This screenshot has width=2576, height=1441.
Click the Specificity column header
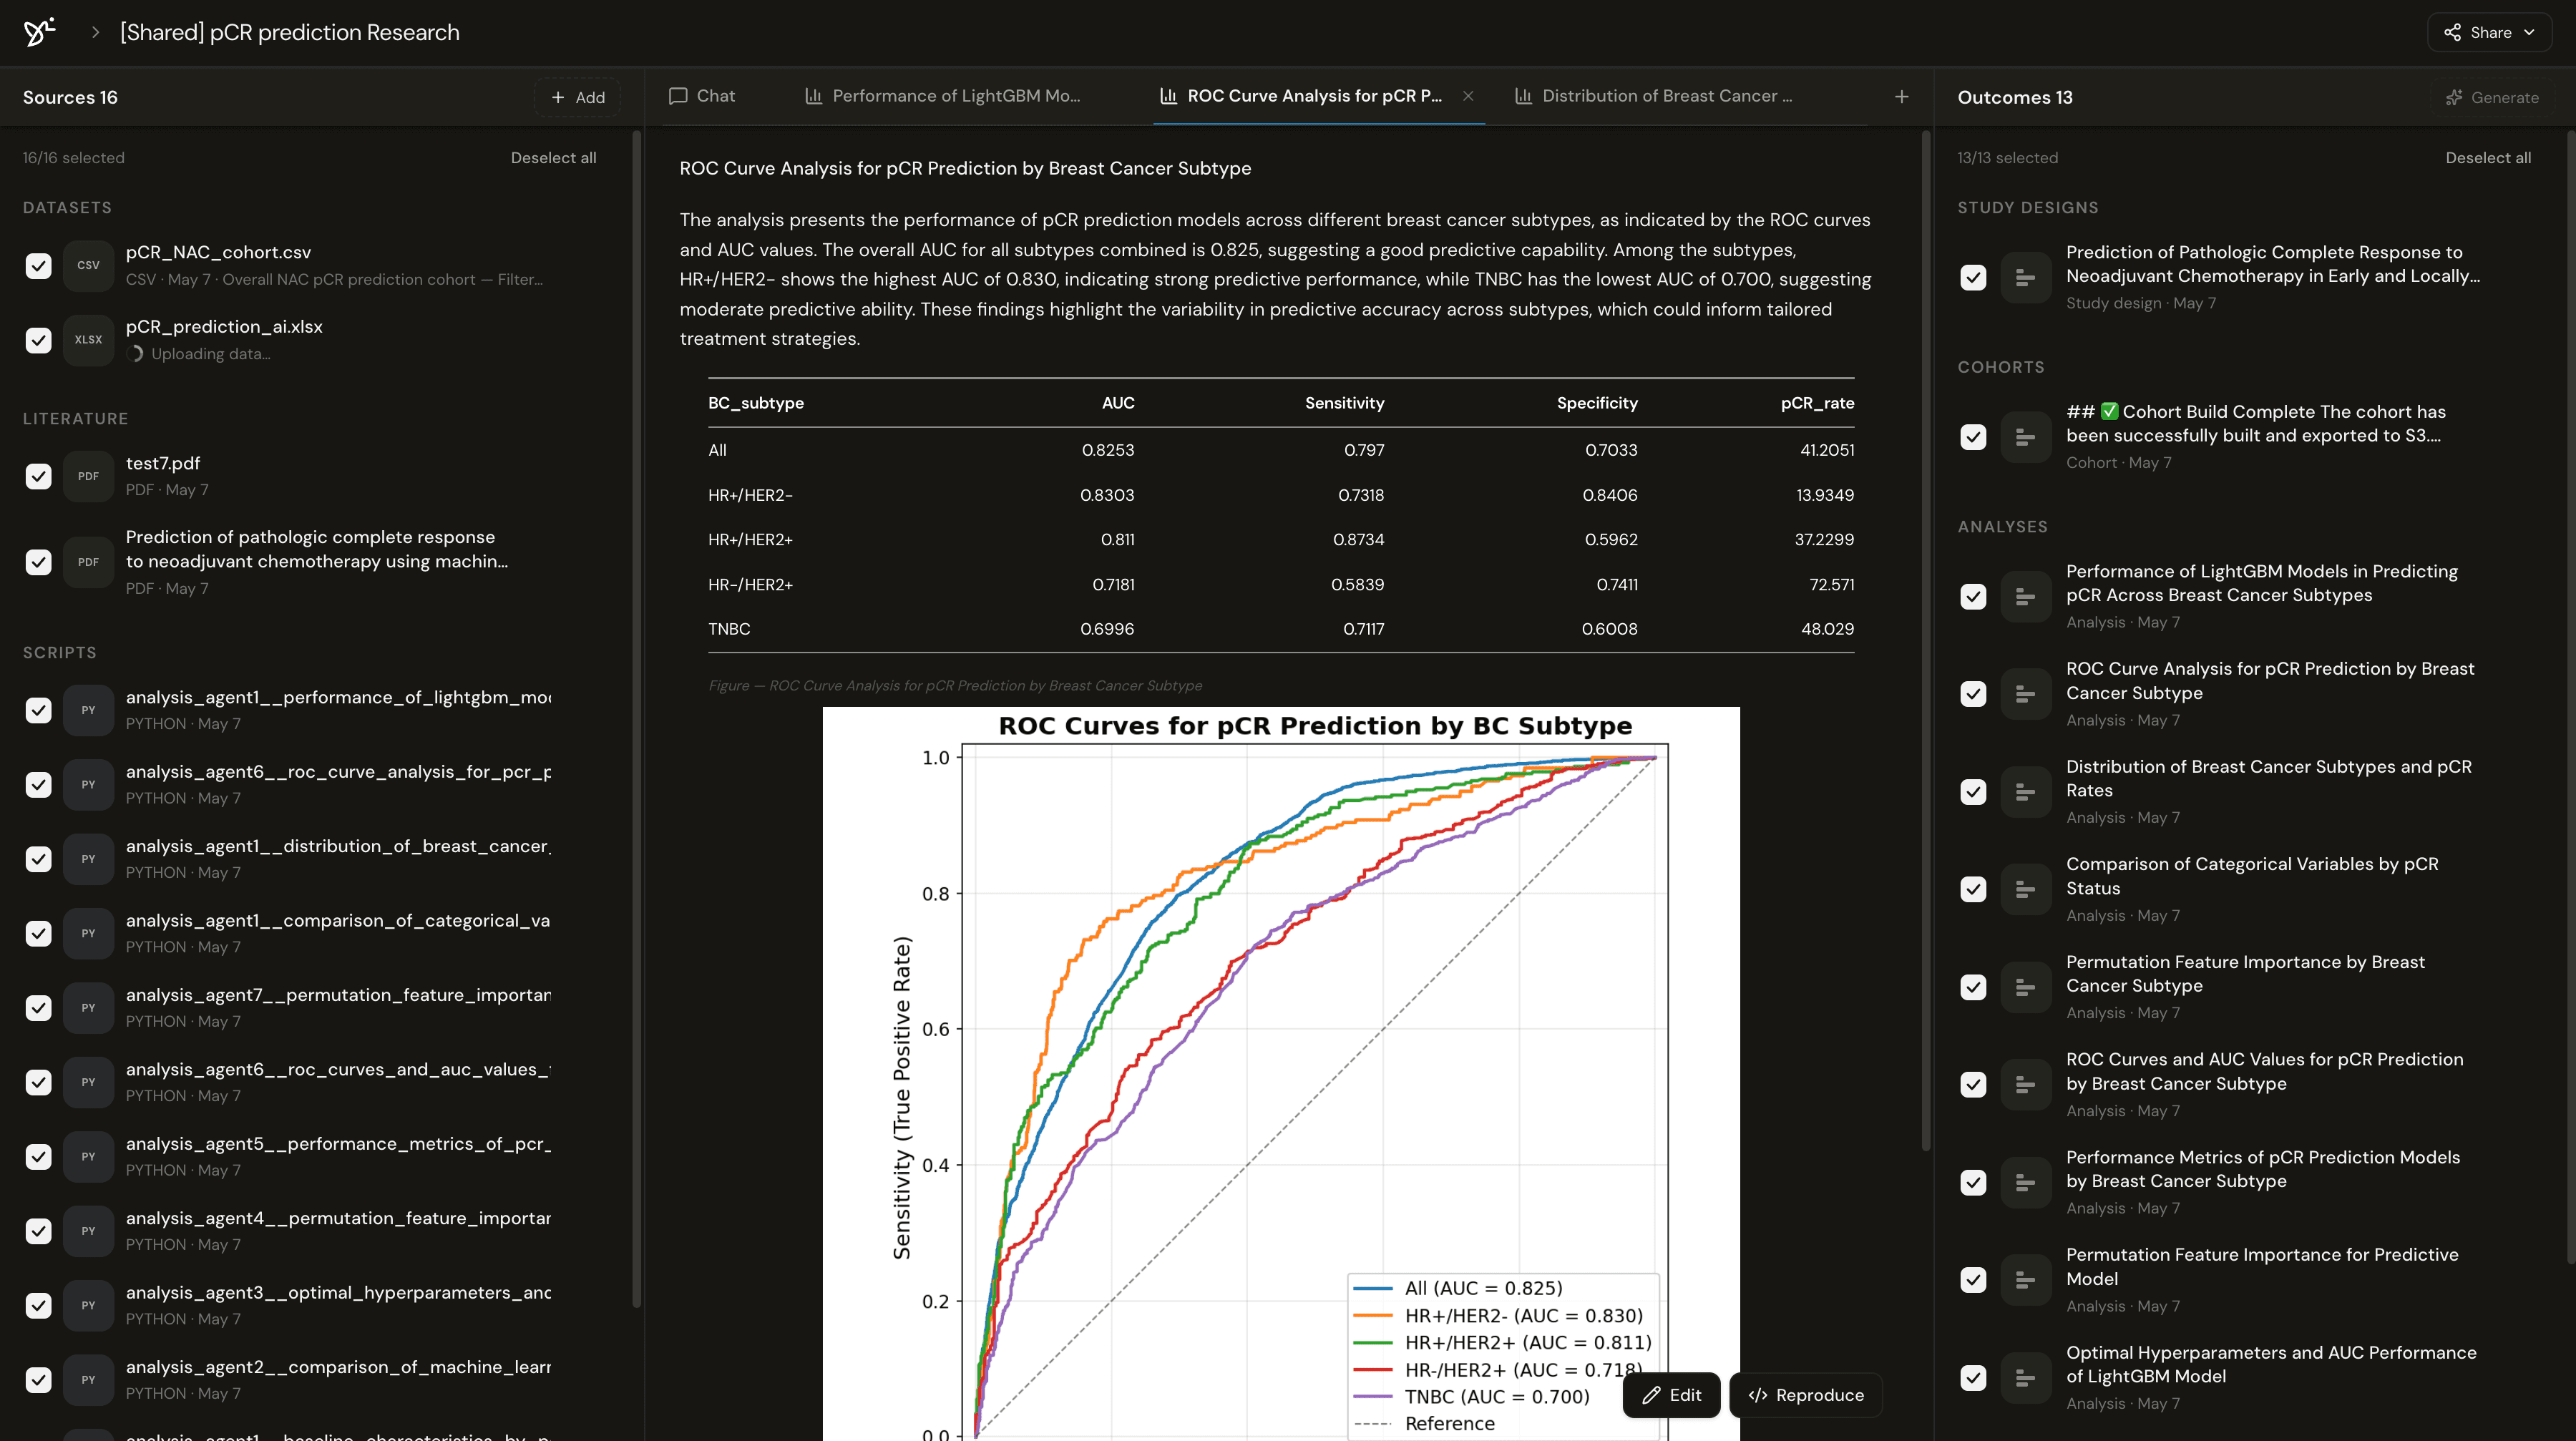(1597, 403)
